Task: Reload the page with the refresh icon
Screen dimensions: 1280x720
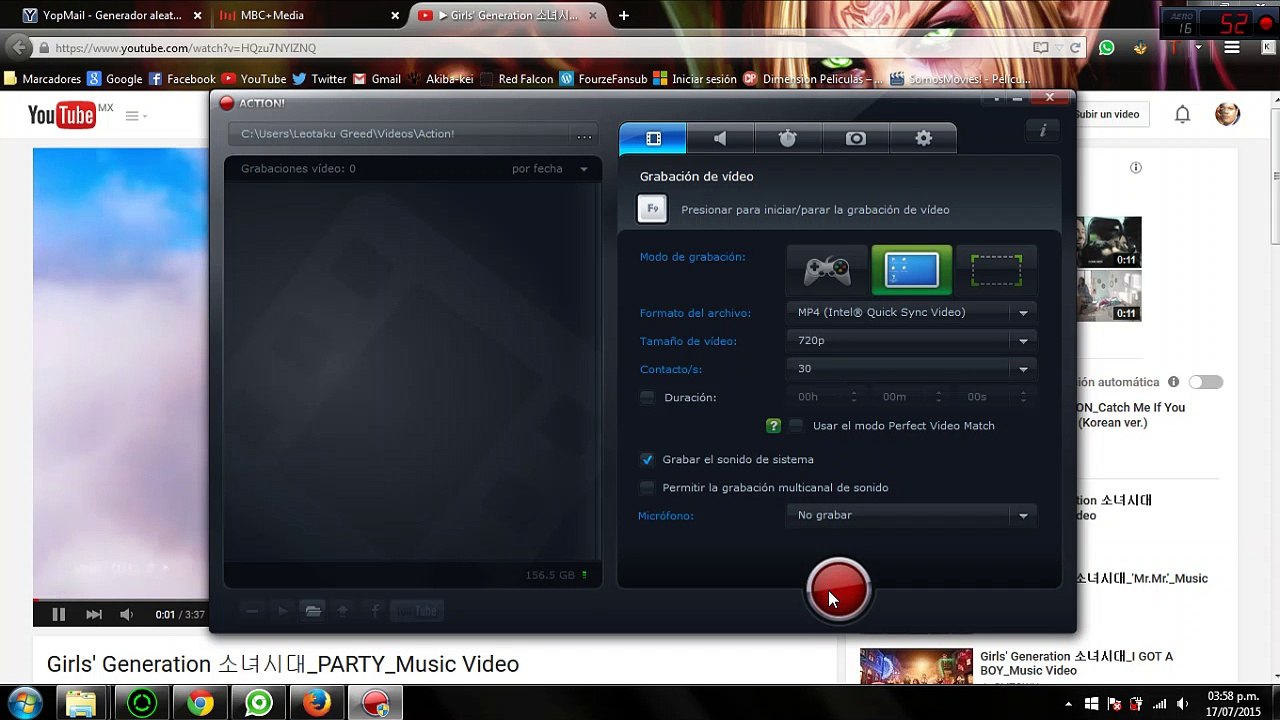Action: (1075, 48)
